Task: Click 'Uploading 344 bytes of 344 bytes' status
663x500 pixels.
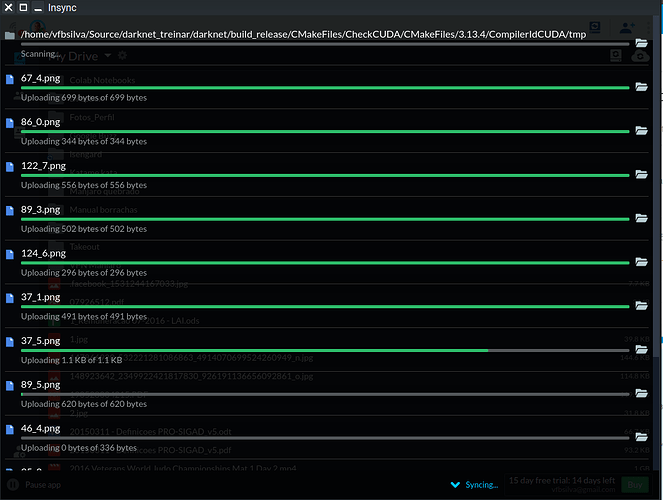Action: (x=84, y=142)
